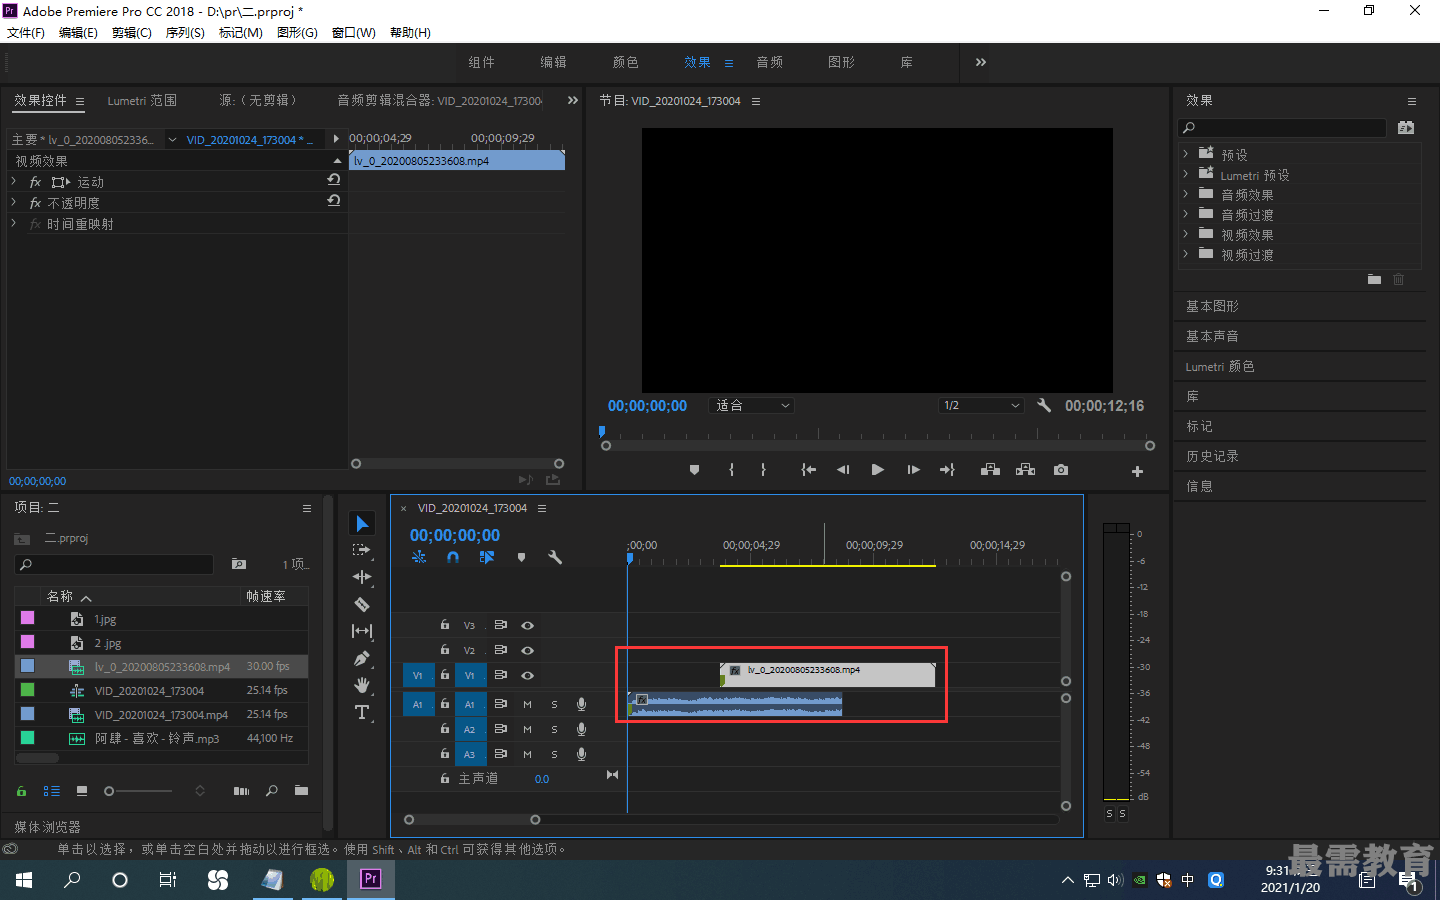Switch to 颜色 workspace tab
1440x900 pixels.
tap(625, 62)
